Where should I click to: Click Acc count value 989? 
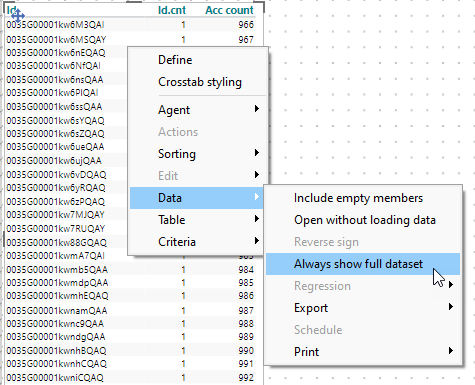(246, 337)
